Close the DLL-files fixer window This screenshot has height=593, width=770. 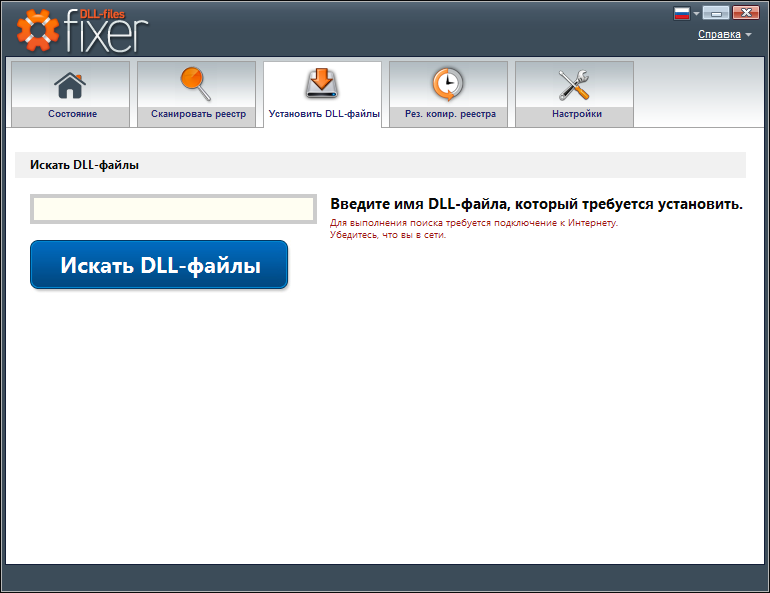pos(746,13)
